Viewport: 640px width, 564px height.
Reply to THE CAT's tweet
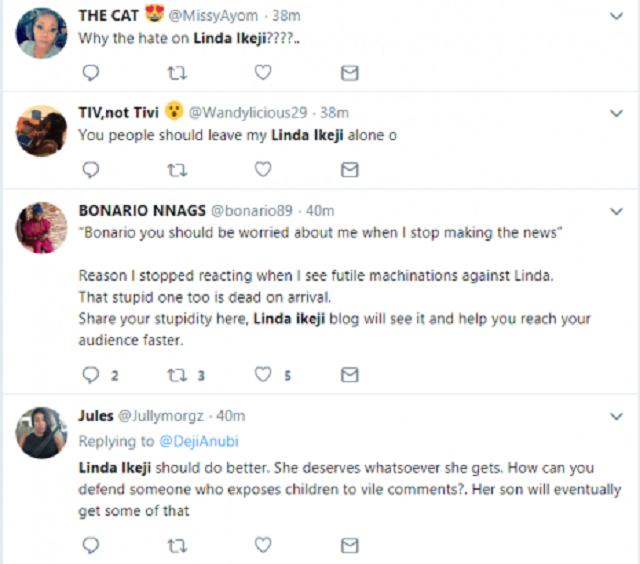(90, 72)
